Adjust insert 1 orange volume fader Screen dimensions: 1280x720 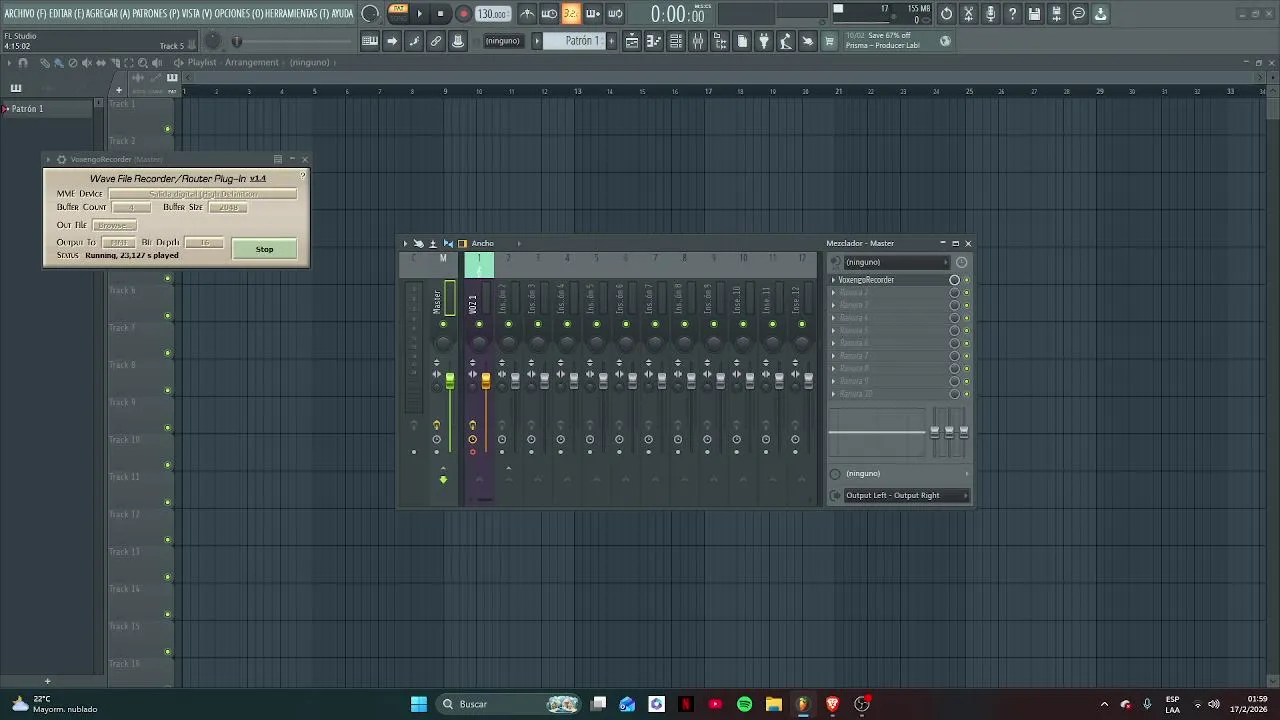click(x=486, y=381)
